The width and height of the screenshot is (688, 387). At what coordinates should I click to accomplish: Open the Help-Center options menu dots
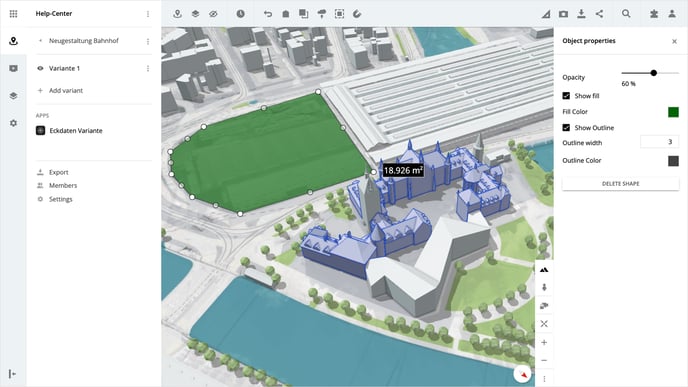click(148, 14)
